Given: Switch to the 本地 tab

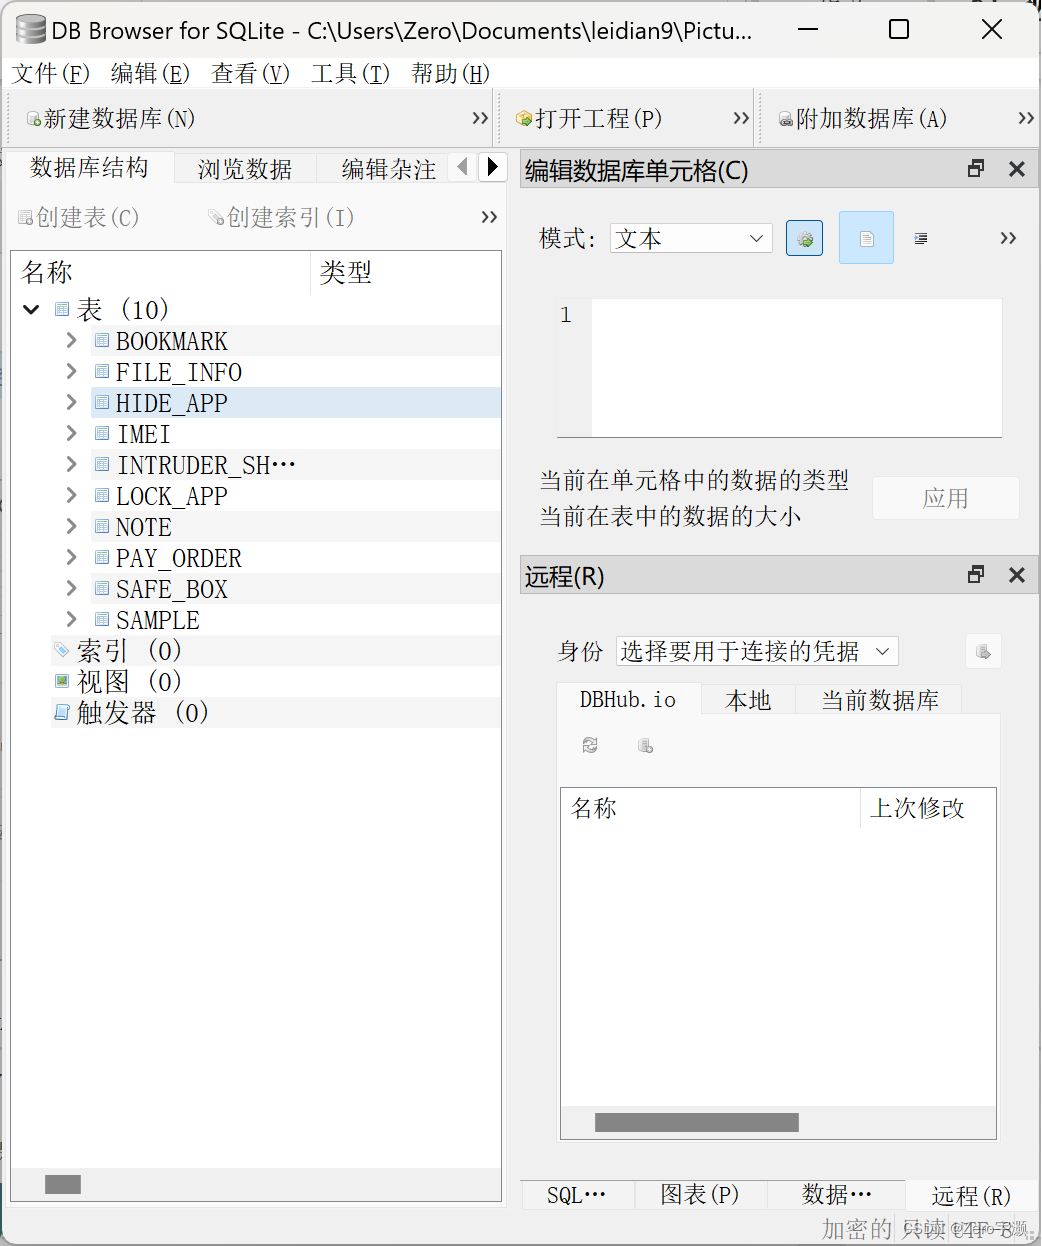Looking at the screenshot, I should [x=748, y=700].
